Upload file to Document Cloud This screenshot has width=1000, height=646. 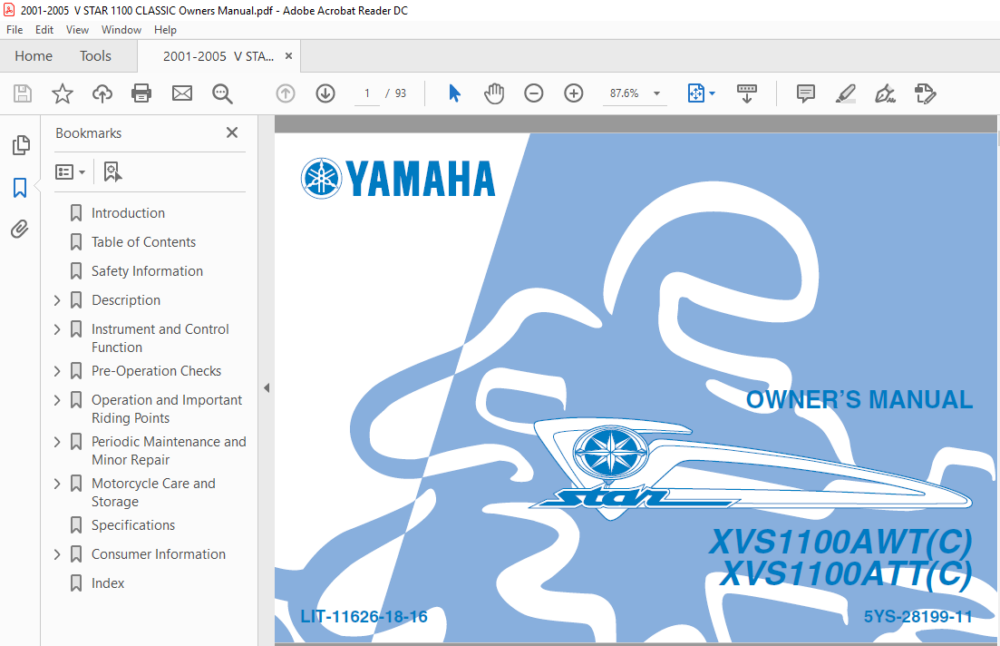pyautogui.click(x=102, y=94)
